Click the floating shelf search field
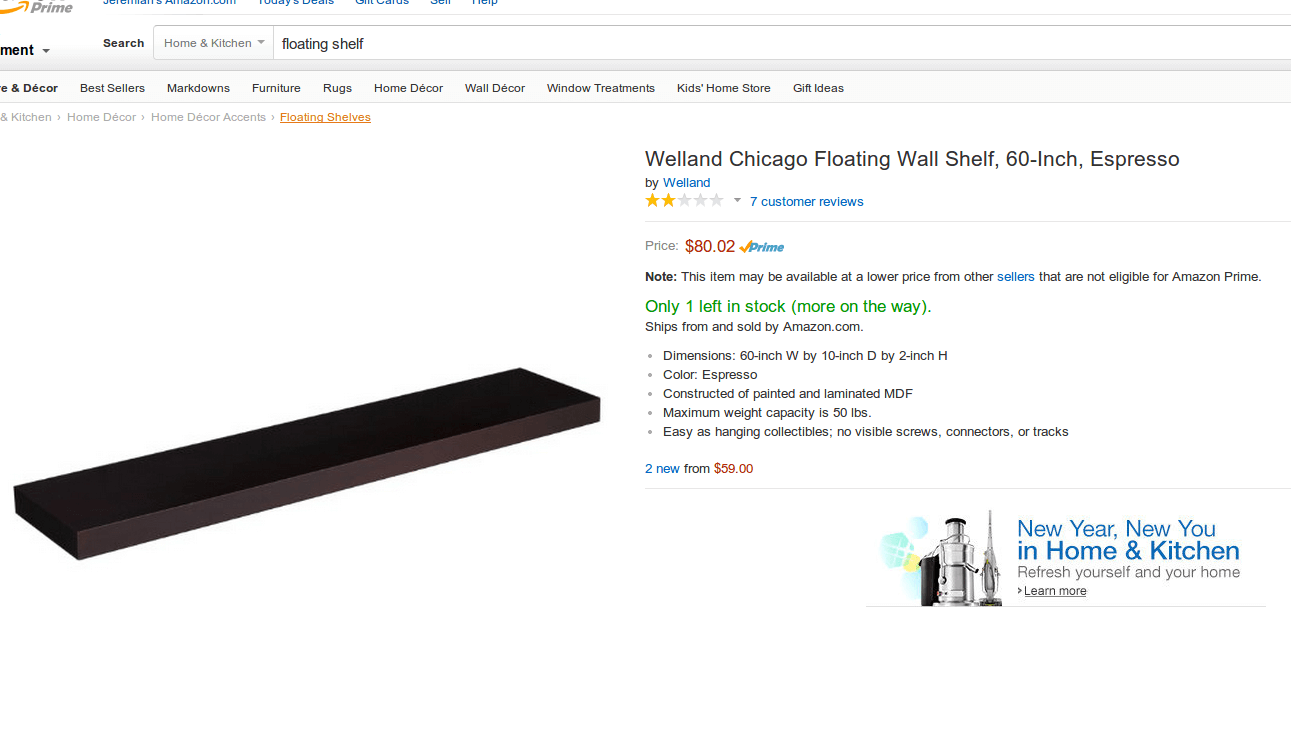The image size is (1291, 730). [x=782, y=43]
